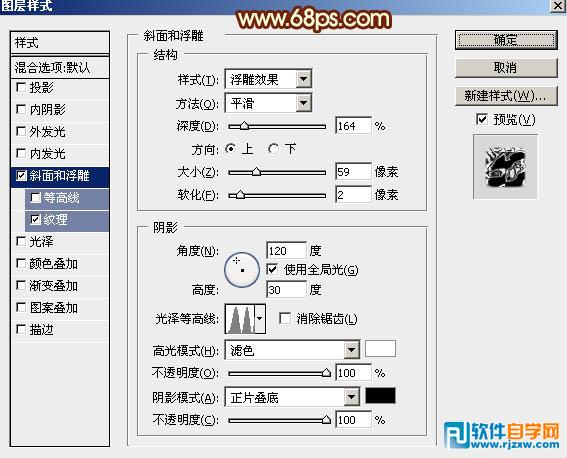The width and height of the screenshot is (567, 458).
Task: Open the 方法 平滑 dropdown
Action: click(268, 103)
